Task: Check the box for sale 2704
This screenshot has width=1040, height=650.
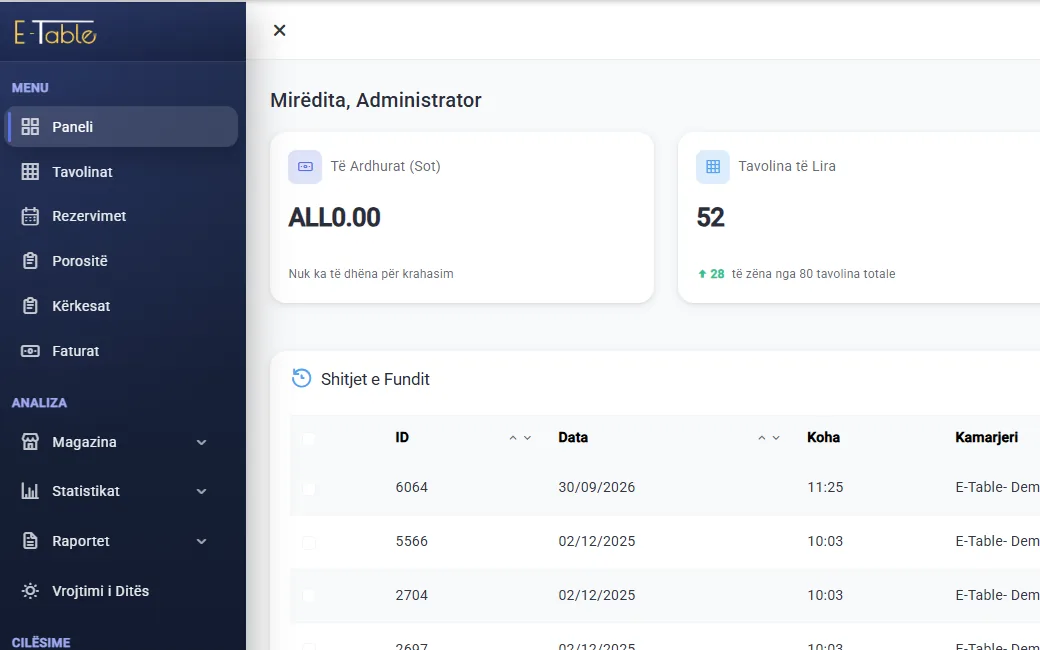Action: coord(308,596)
